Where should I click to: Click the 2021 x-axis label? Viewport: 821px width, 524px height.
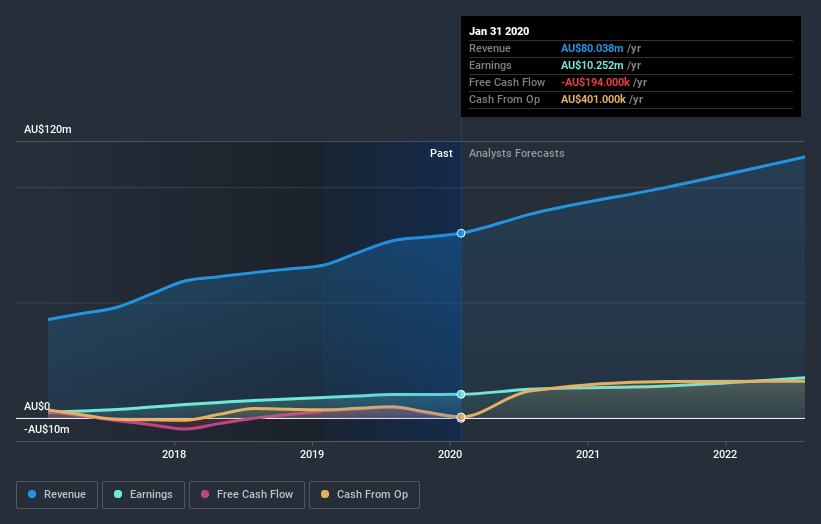coord(587,454)
